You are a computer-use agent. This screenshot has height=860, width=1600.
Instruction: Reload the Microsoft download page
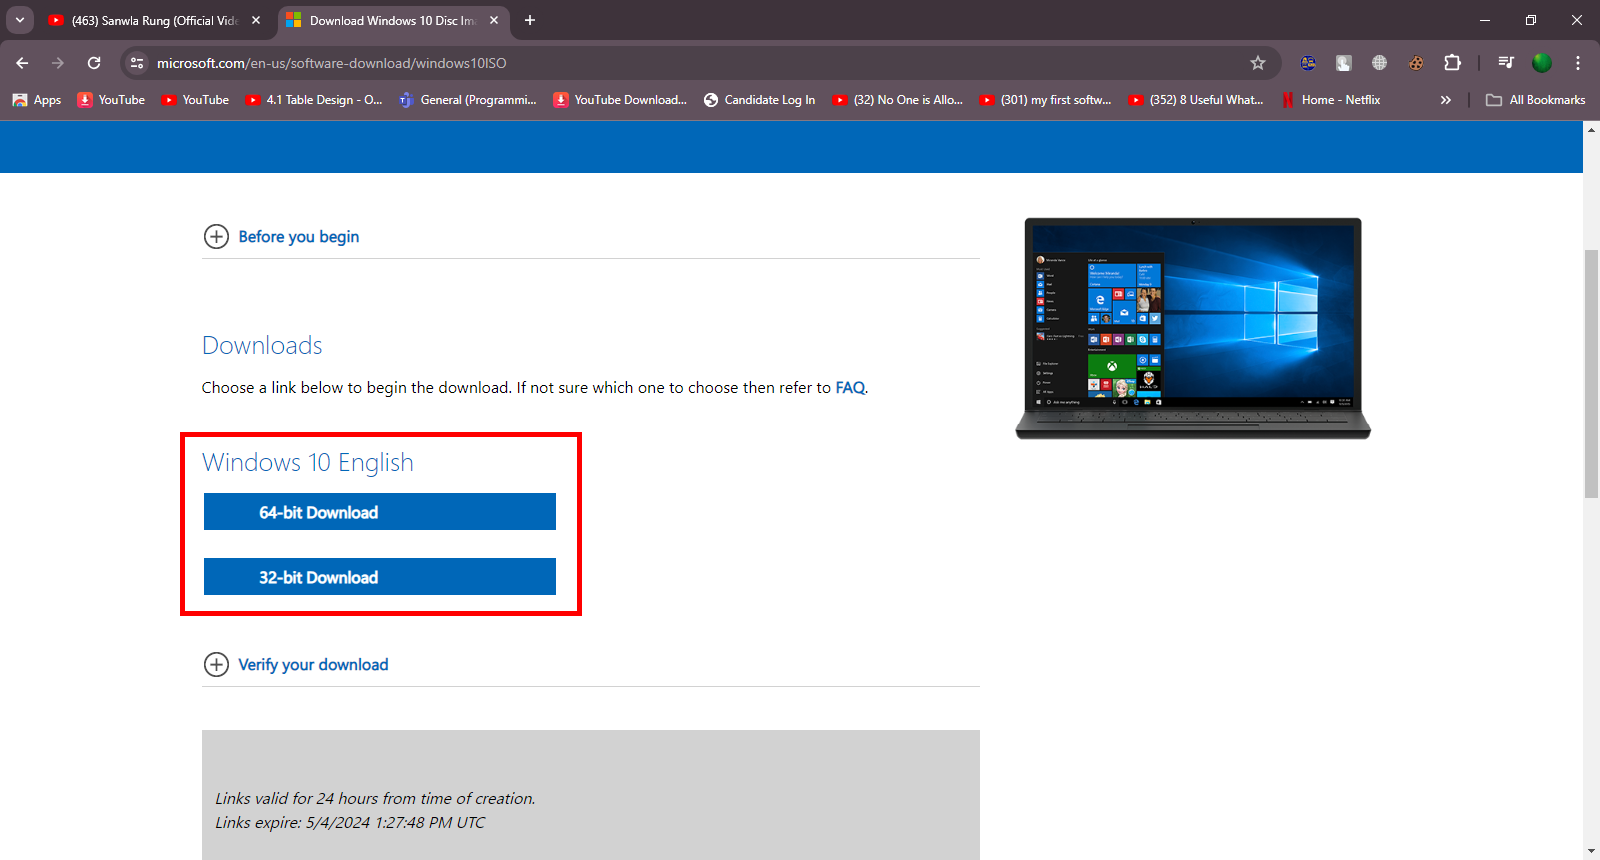(x=94, y=63)
